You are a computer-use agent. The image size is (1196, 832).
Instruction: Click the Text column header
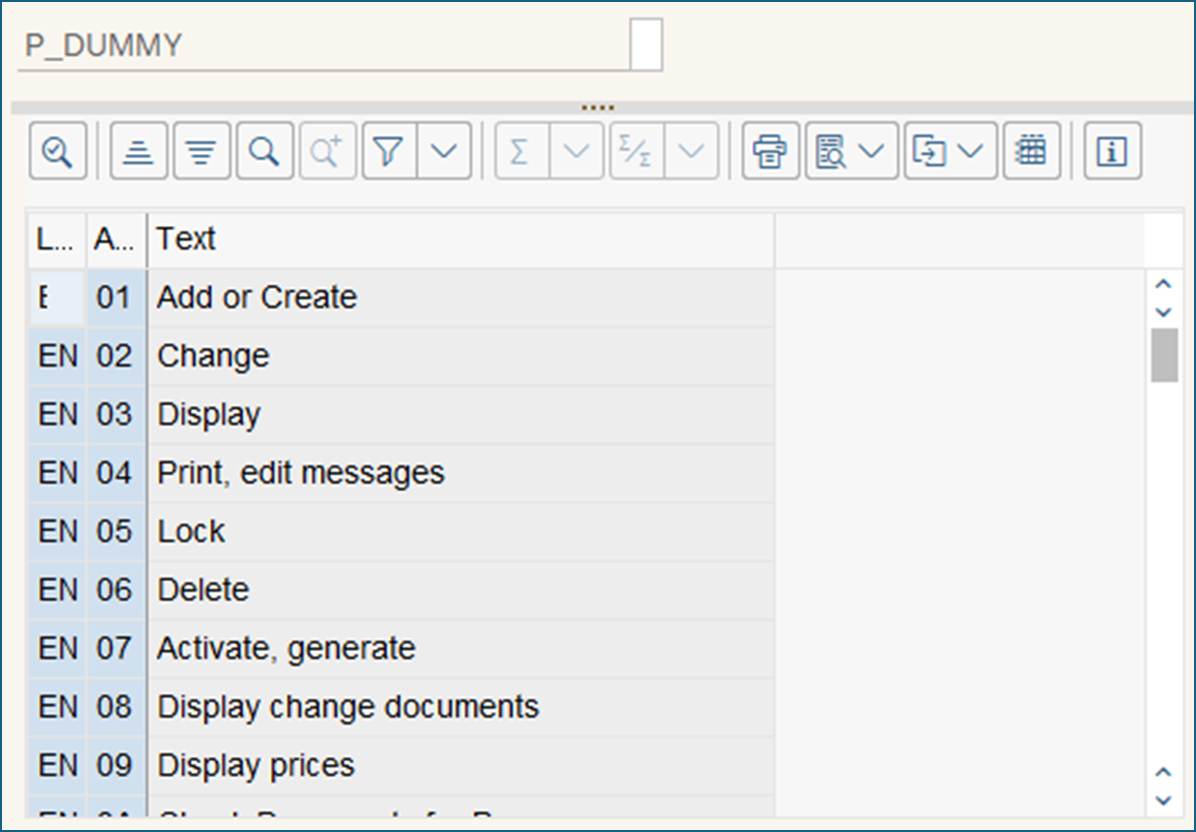[460, 239]
